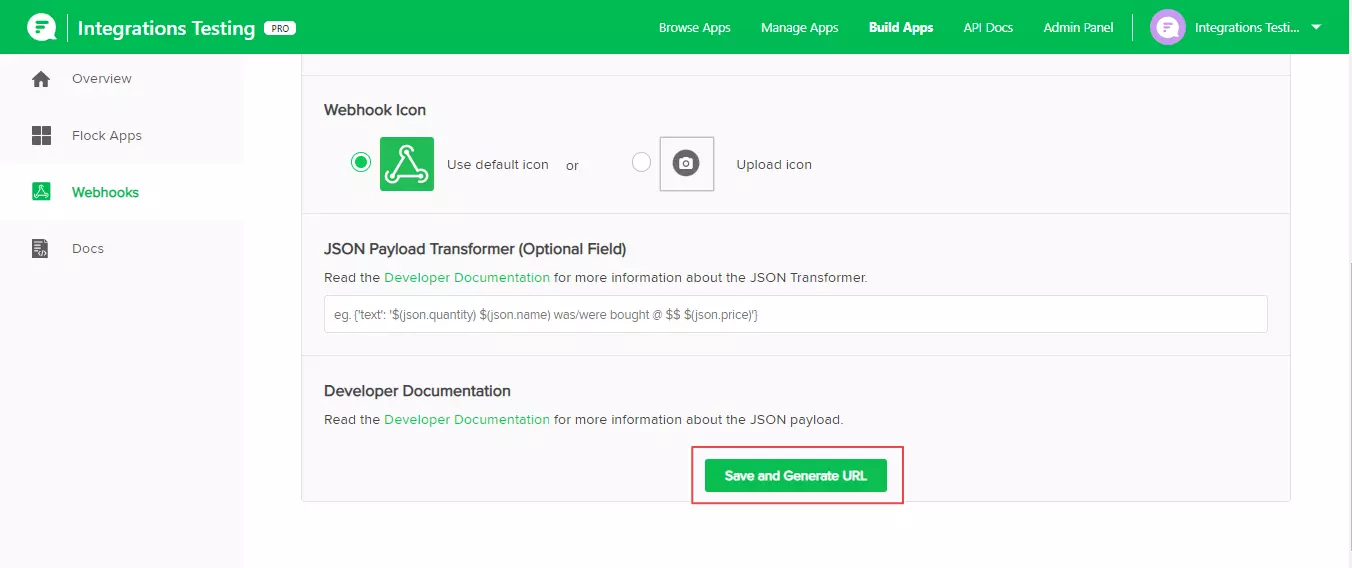Expand the account dropdown arrow

pos(1316,27)
